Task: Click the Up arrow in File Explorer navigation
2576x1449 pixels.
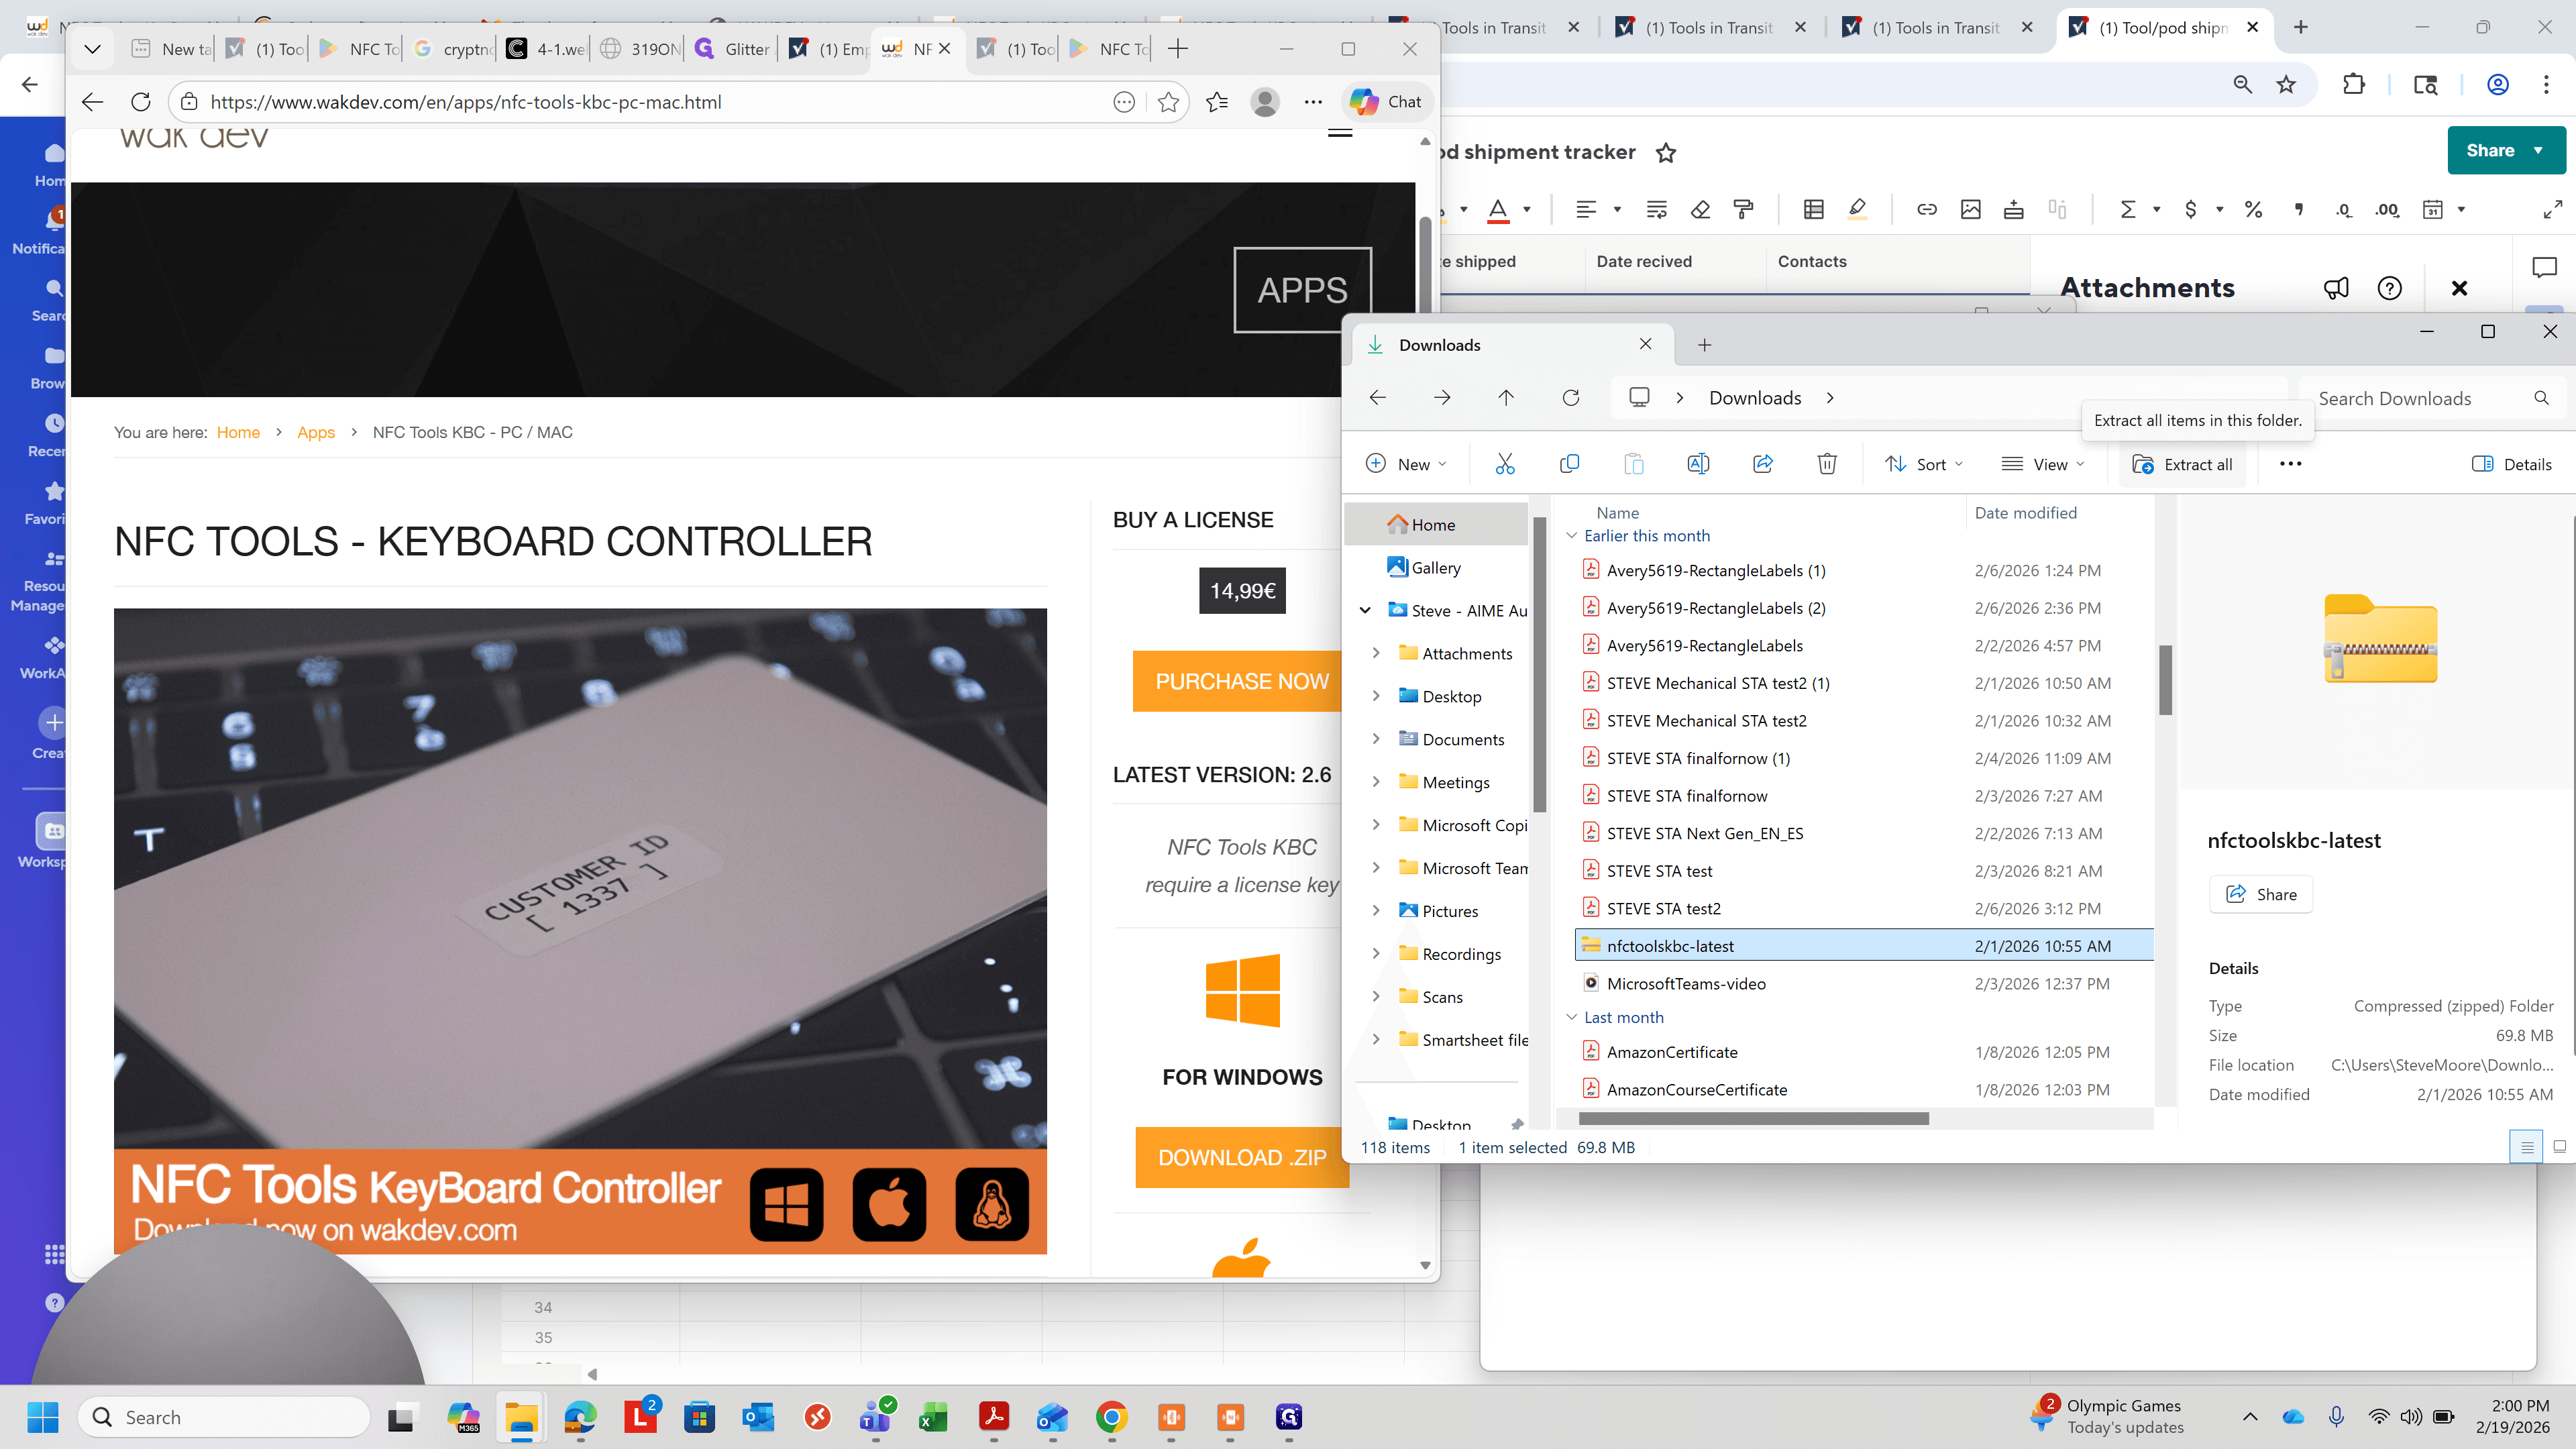Action: 1506,398
